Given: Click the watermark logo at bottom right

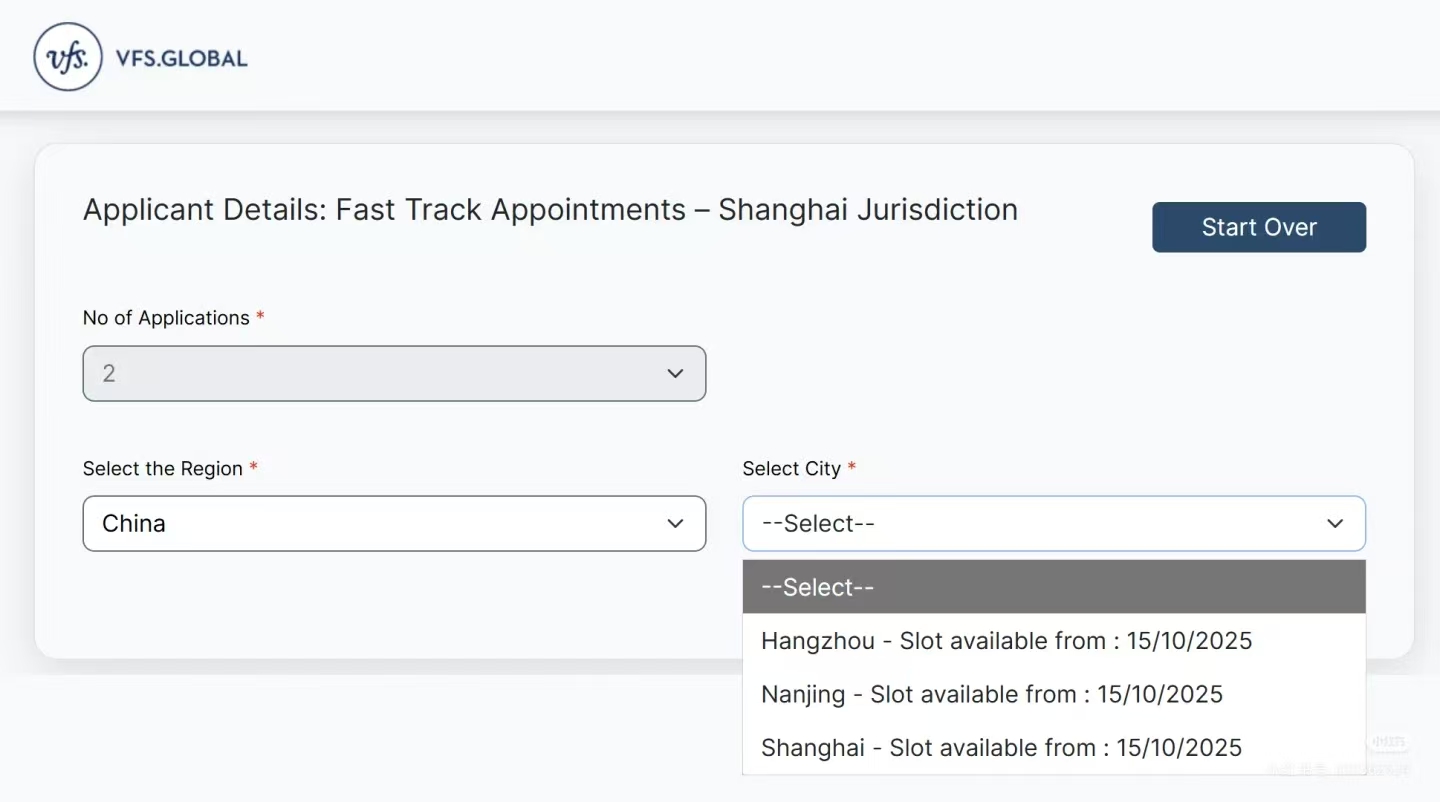Looking at the screenshot, I should 1388,743.
